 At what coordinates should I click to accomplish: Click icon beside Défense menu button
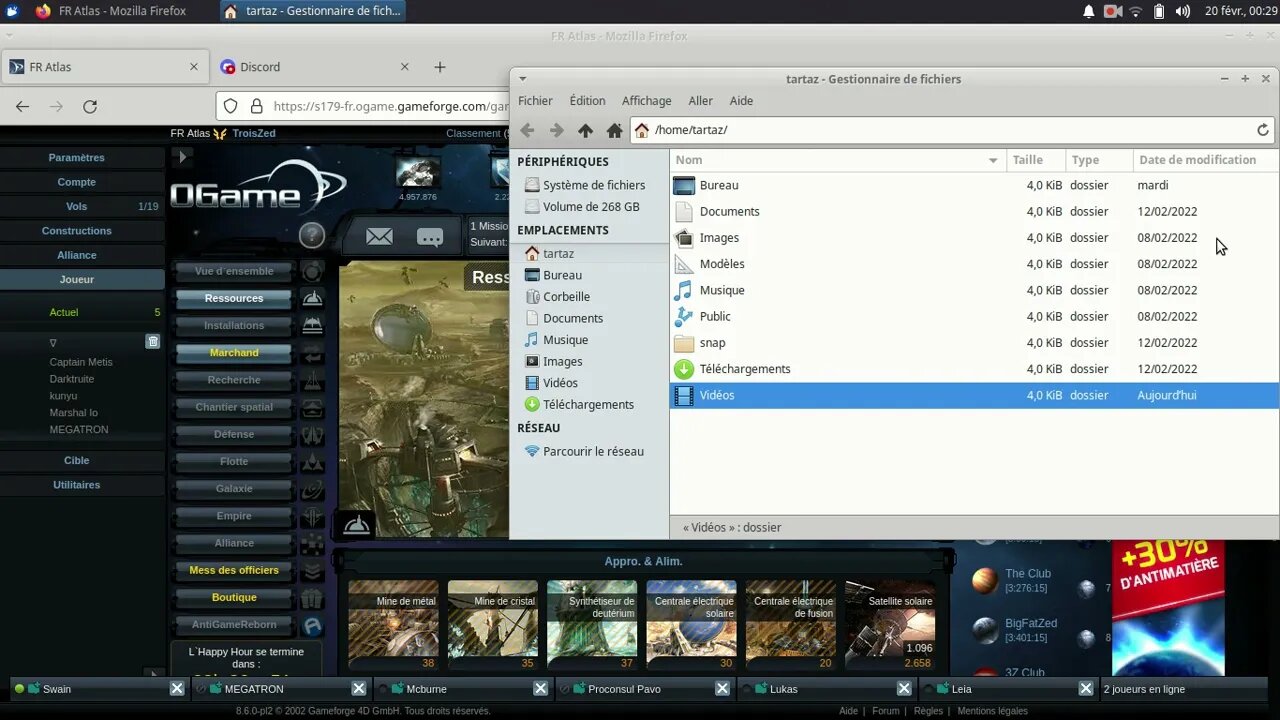point(313,434)
